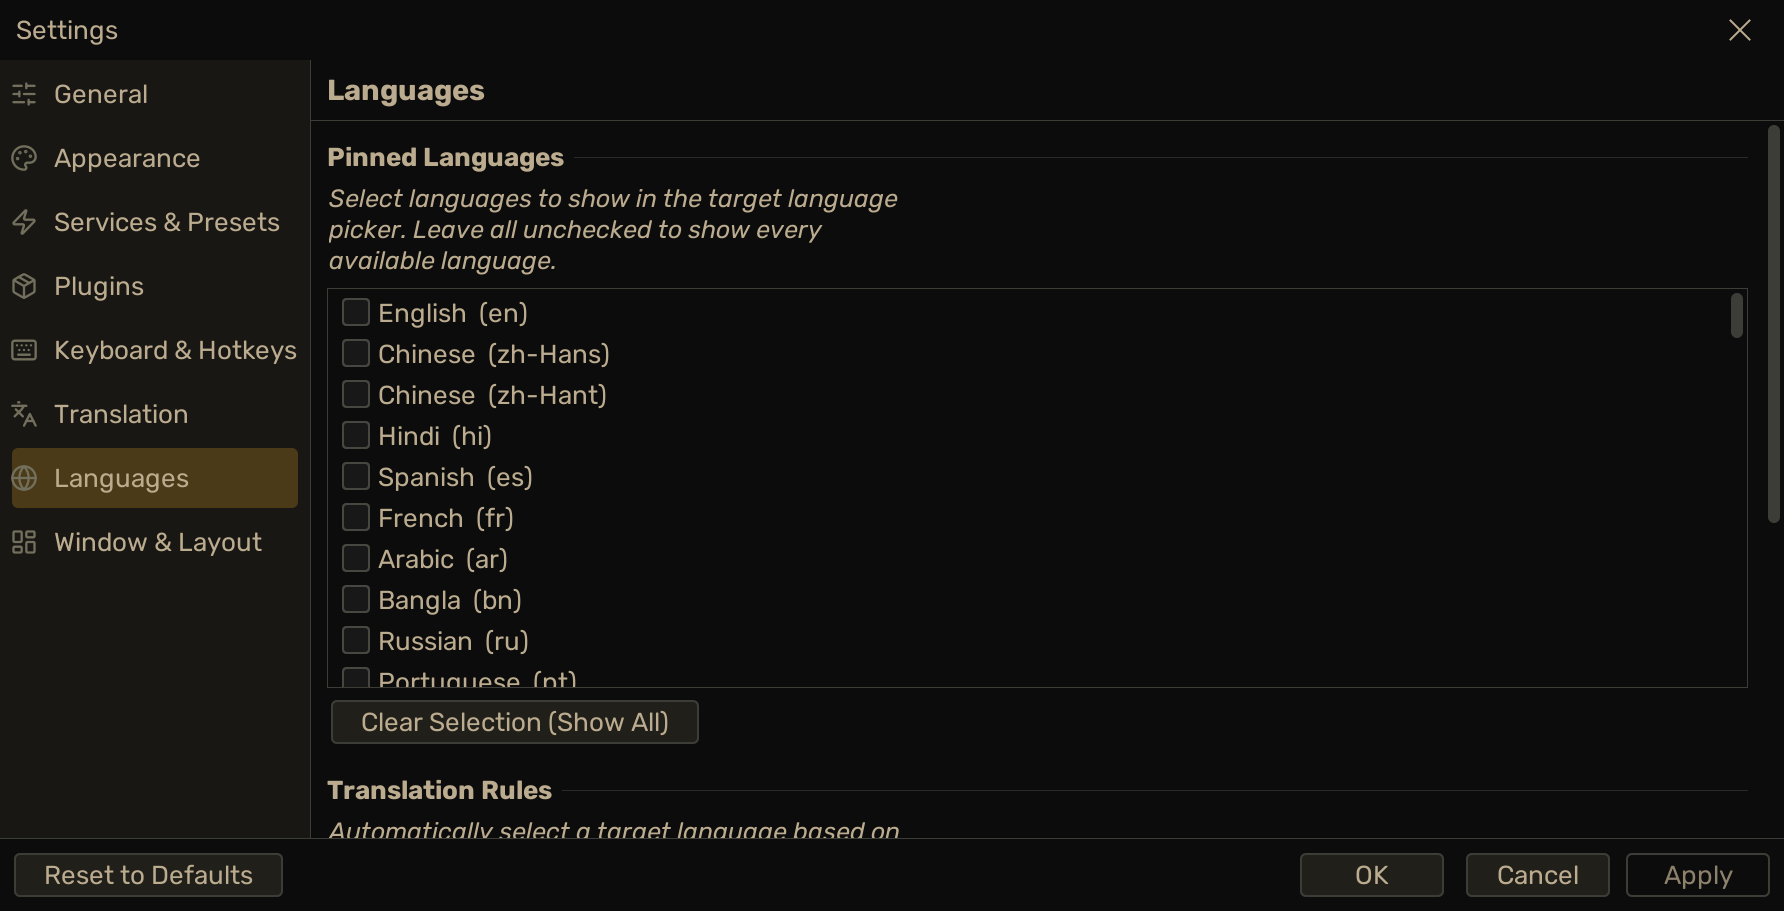Image resolution: width=1784 pixels, height=911 pixels.
Task: Click the Keyboard & Hotkeys keyboard icon
Action: point(24,350)
